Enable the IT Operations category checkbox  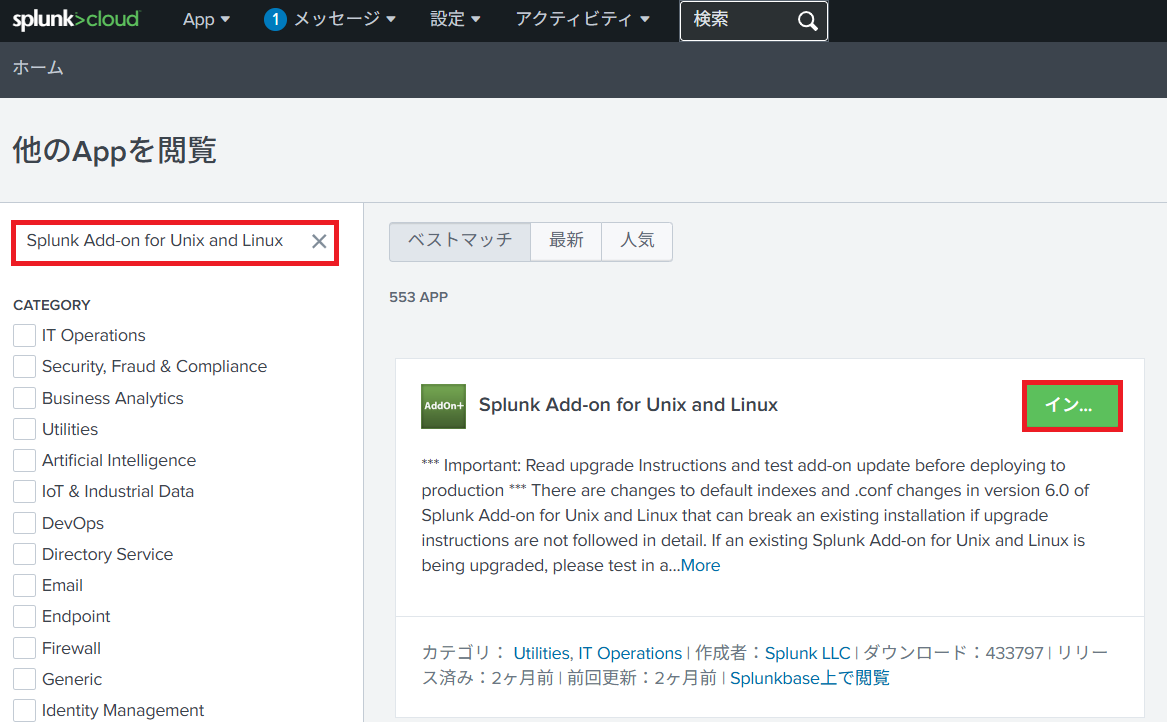pyautogui.click(x=25, y=335)
